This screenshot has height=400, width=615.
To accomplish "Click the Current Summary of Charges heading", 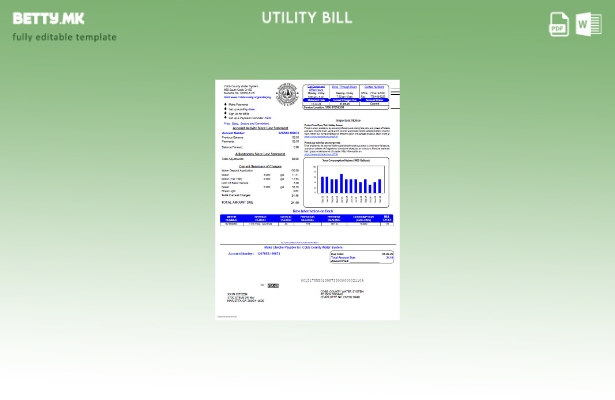I will [258, 164].
